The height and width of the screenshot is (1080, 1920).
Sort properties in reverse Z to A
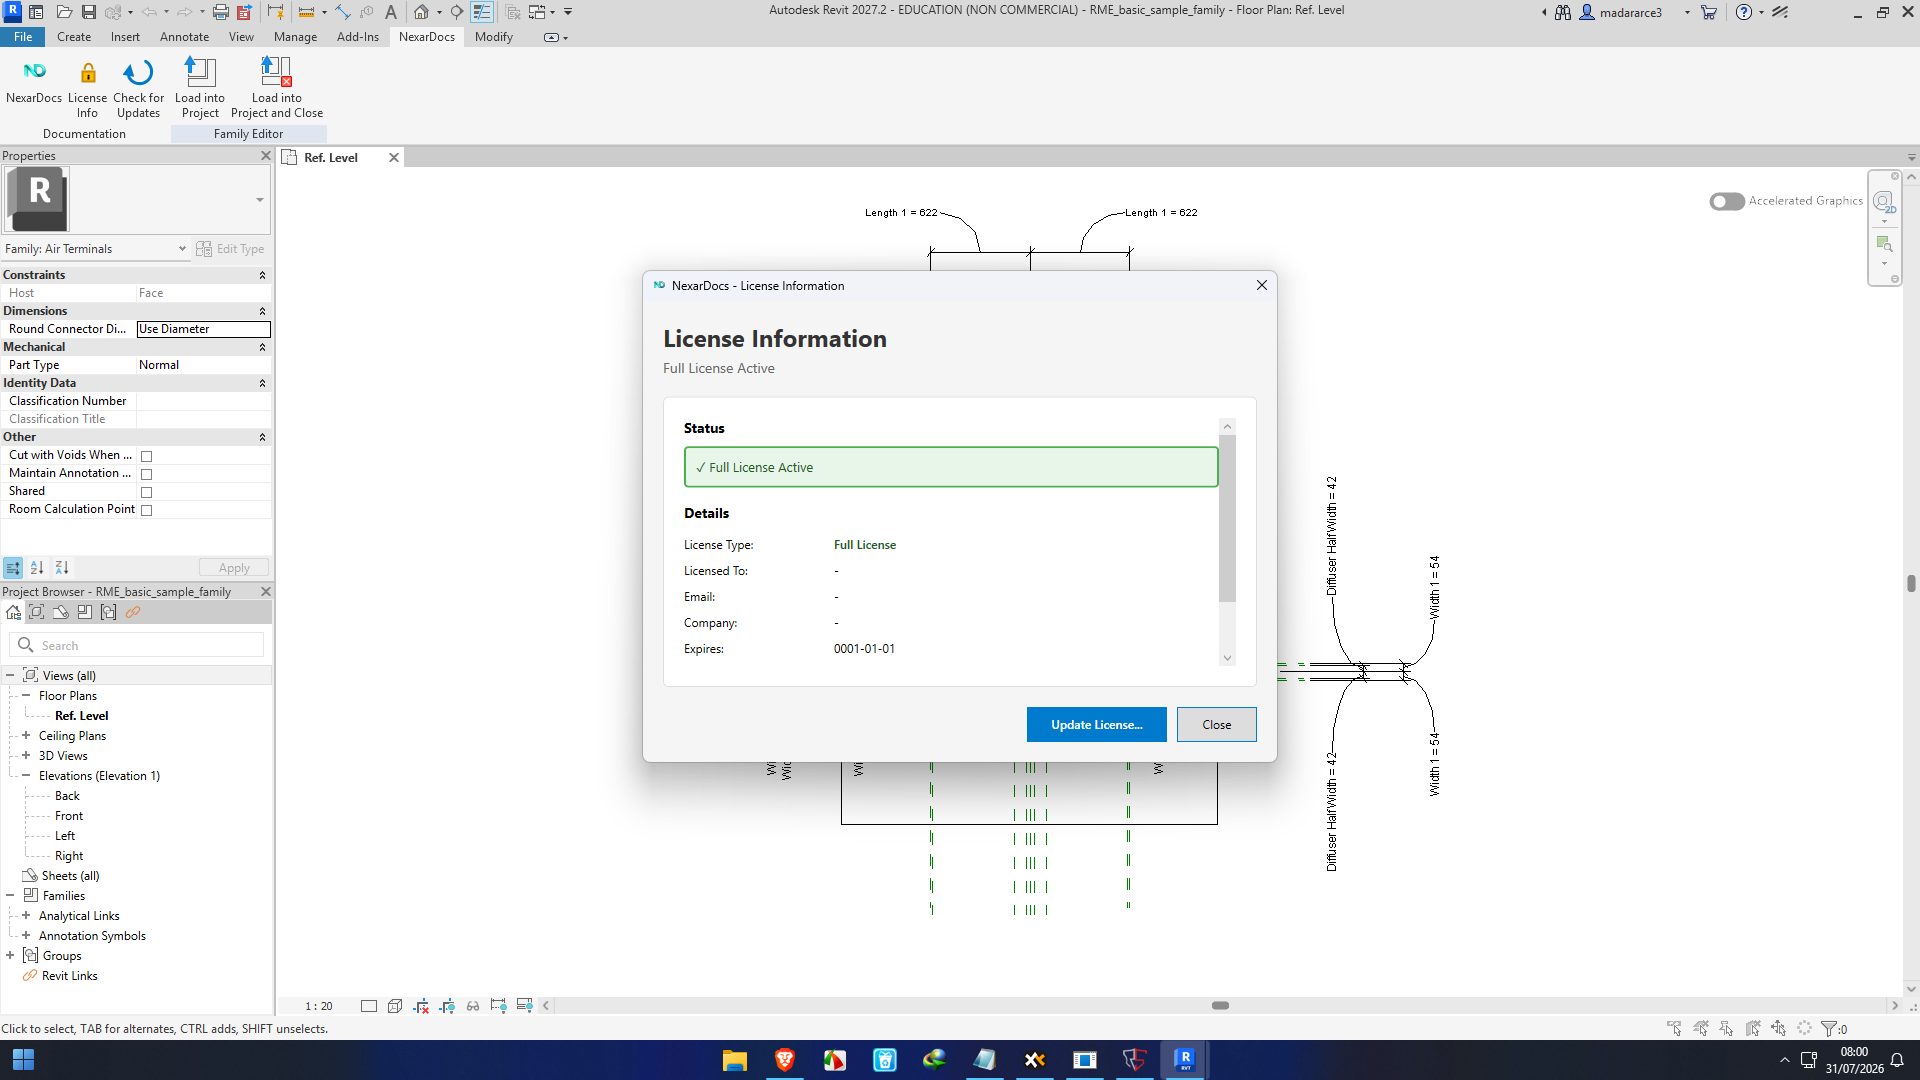coord(62,568)
